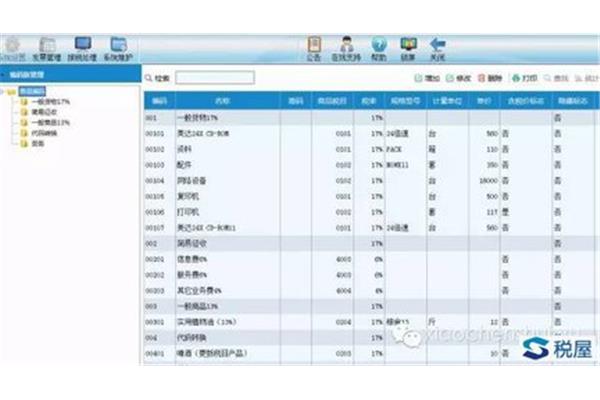Click the 删除 delete button

click(490, 78)
